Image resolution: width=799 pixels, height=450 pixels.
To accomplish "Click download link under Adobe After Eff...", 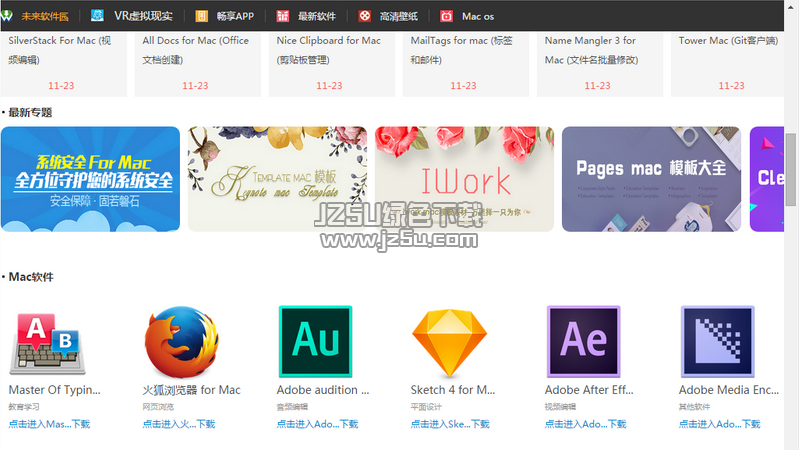I will tap(585, 424).
